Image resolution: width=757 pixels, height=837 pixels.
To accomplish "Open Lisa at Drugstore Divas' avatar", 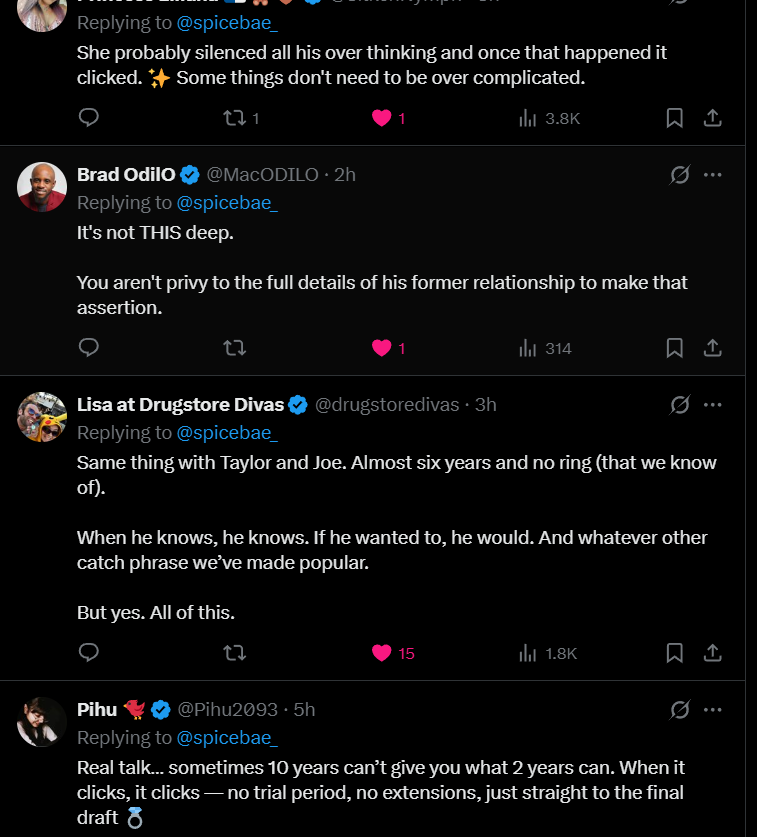I will pyautogui.click(x=42, y=416).
